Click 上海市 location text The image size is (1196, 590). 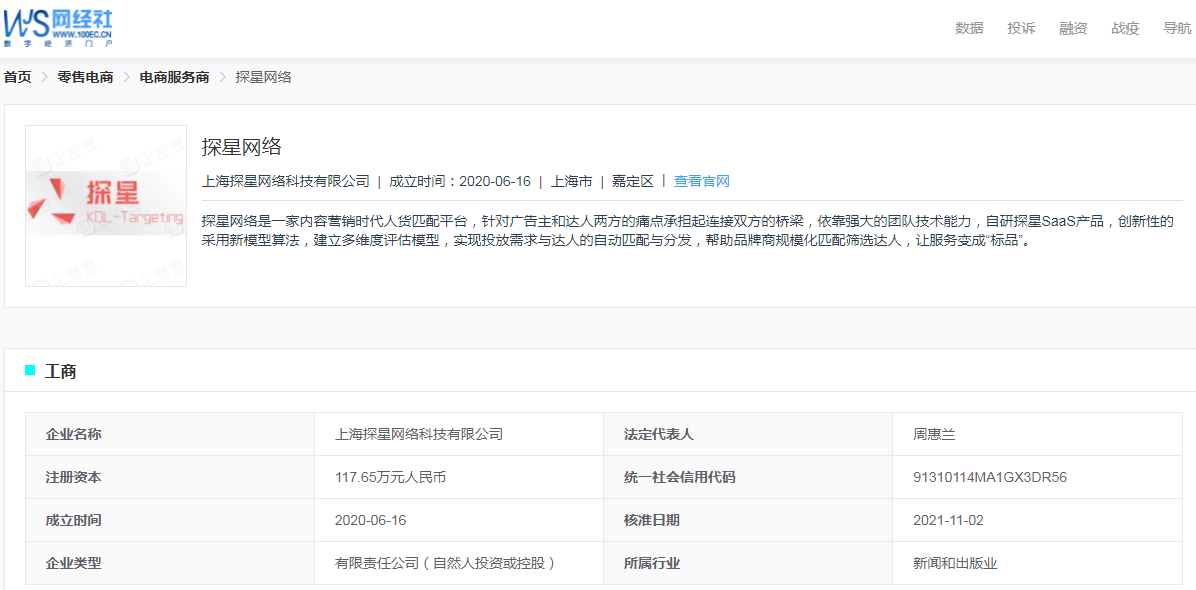pos(571,181)
